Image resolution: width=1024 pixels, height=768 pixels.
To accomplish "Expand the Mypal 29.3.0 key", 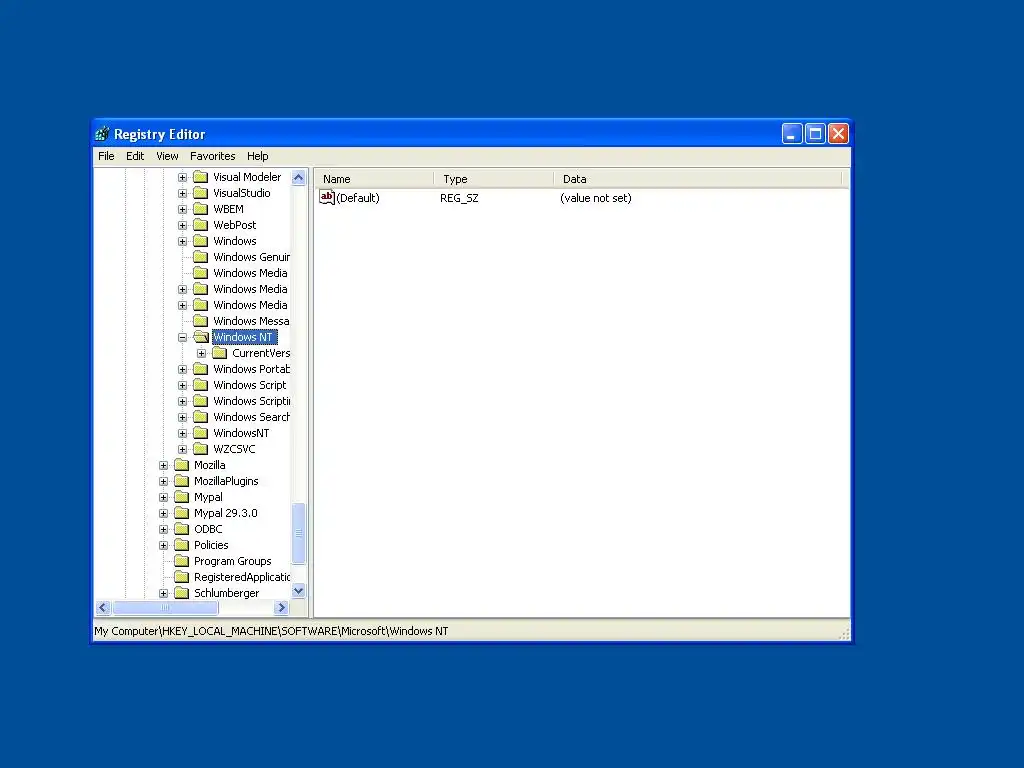I will [x=164, y=513].
